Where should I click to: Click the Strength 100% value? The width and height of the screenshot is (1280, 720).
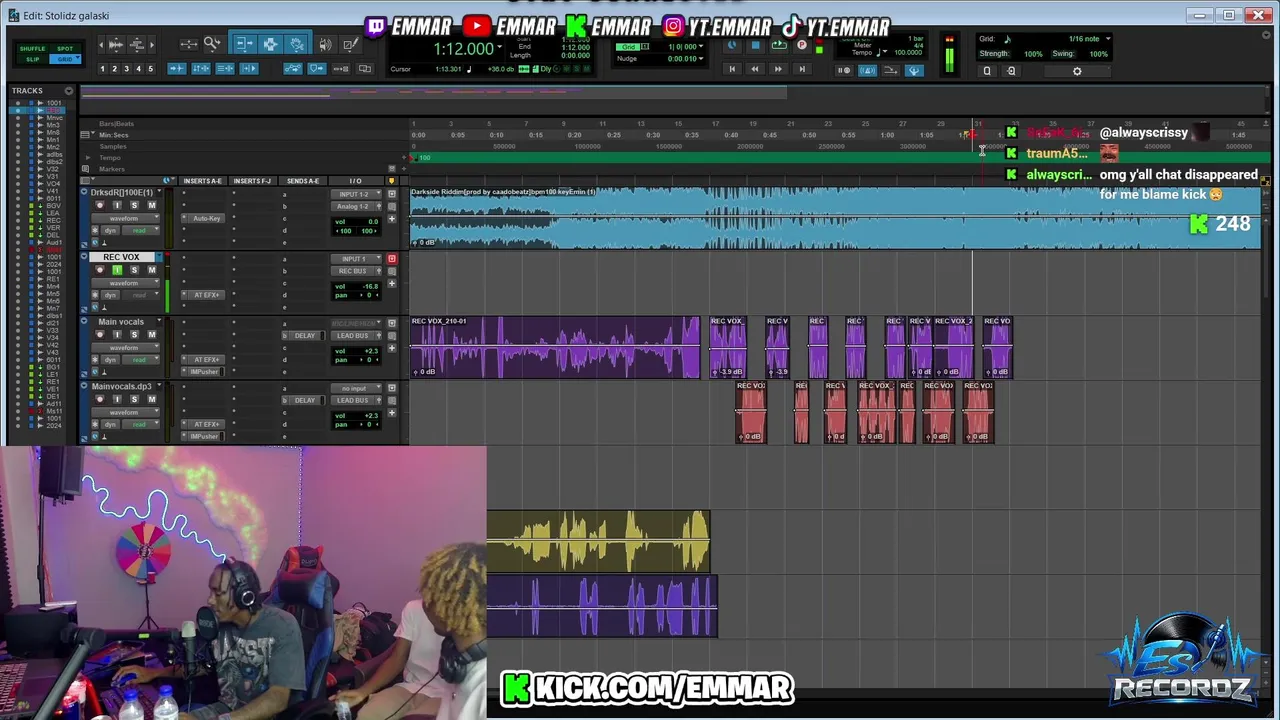[x=1033, y=54]
